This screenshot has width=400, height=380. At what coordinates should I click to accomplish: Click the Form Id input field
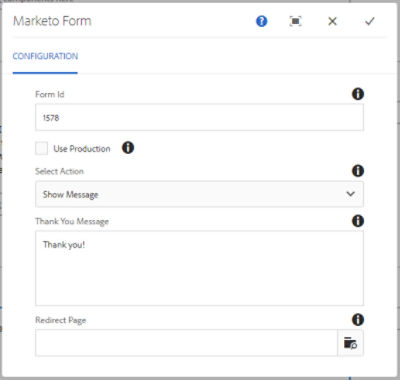pyautogui.click(x=199, y=117)
